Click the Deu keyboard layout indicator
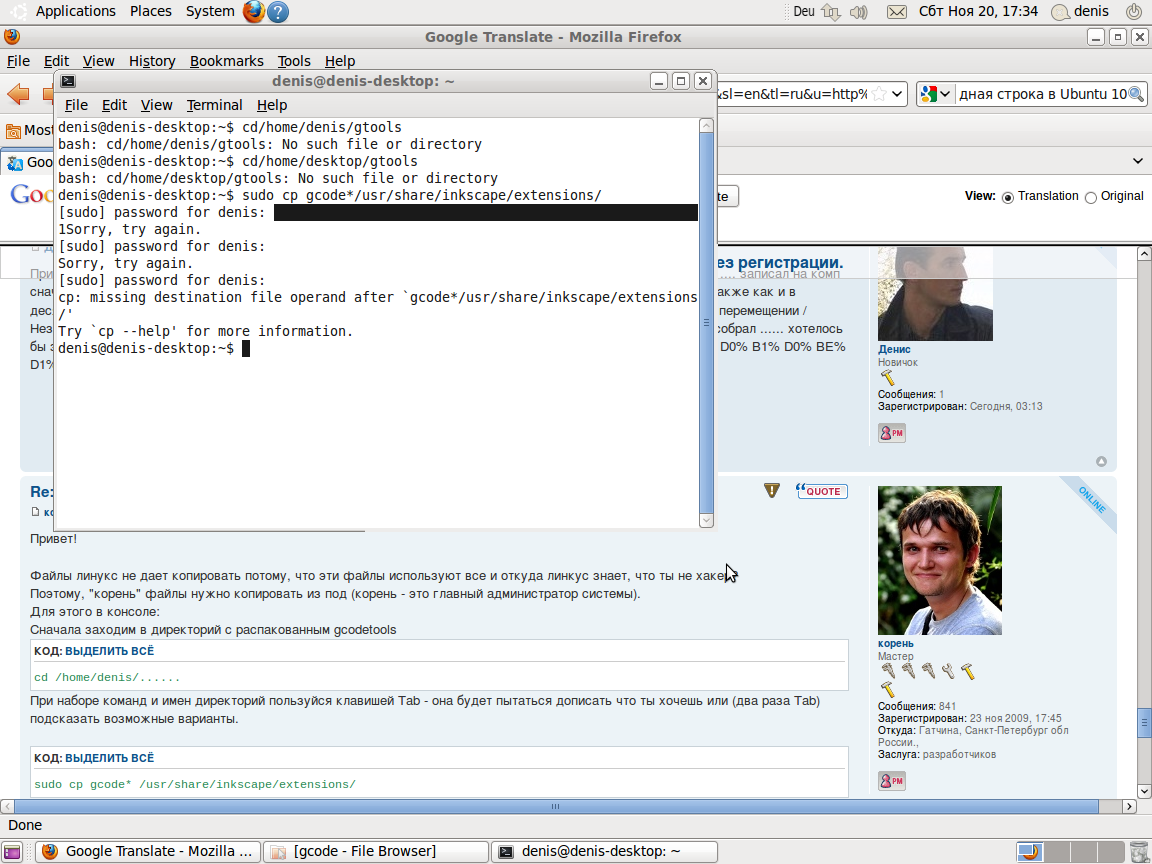1152x864 pixels. (804, 12)
